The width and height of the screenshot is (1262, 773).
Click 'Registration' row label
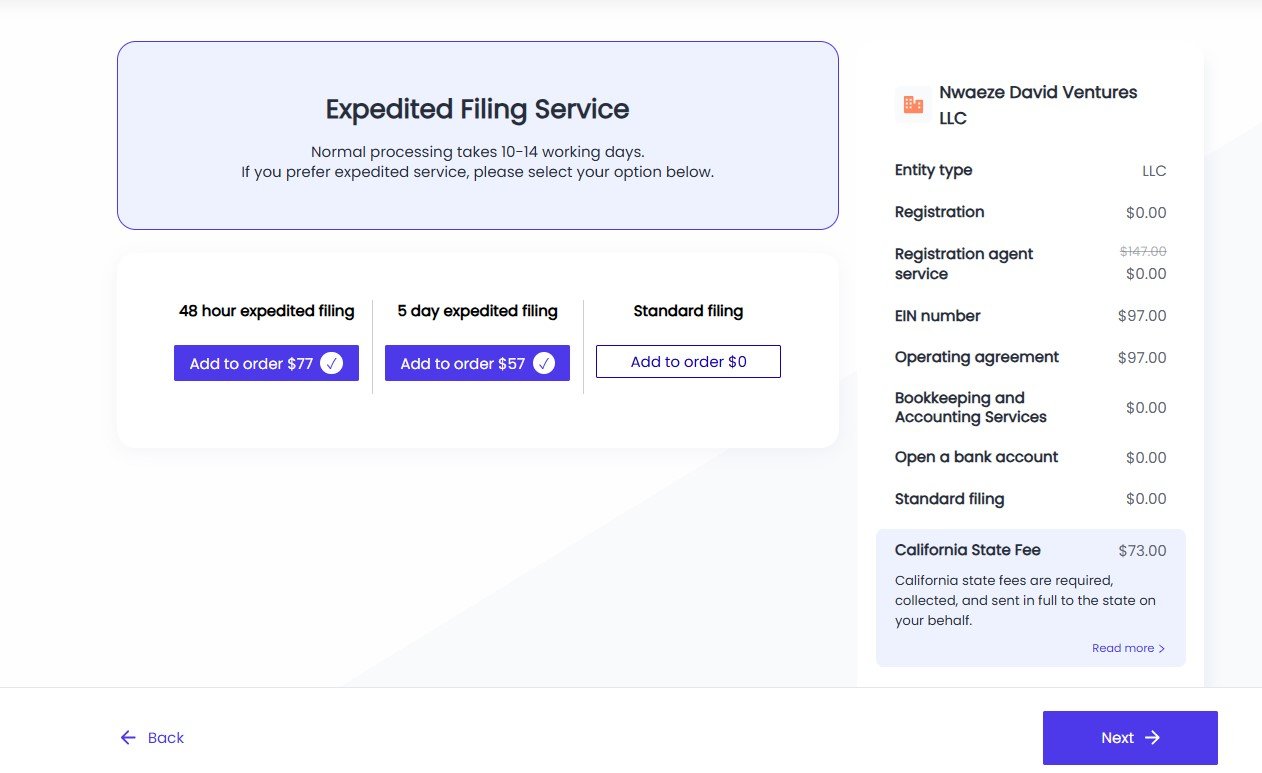[x=939, y=212]
